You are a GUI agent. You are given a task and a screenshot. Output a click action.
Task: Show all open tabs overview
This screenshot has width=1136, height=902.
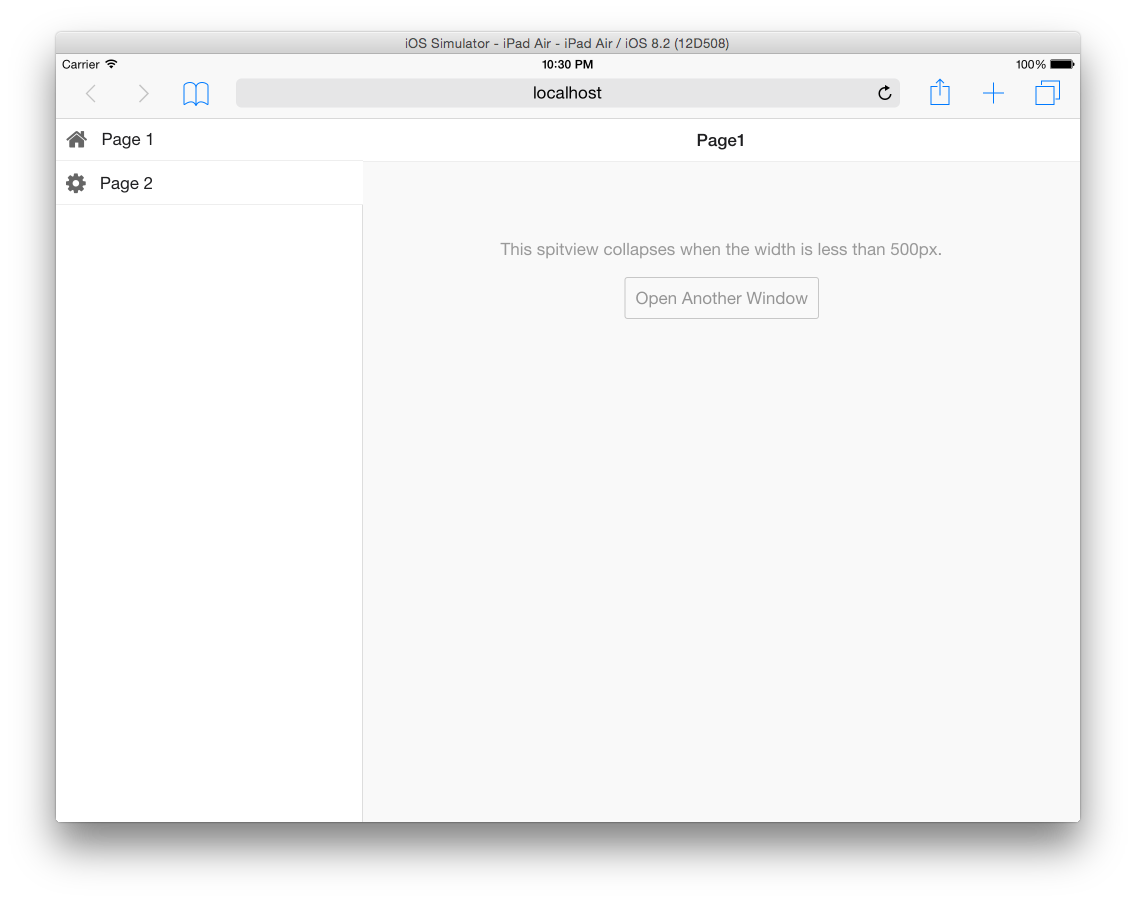click(x=1047, y=94)
